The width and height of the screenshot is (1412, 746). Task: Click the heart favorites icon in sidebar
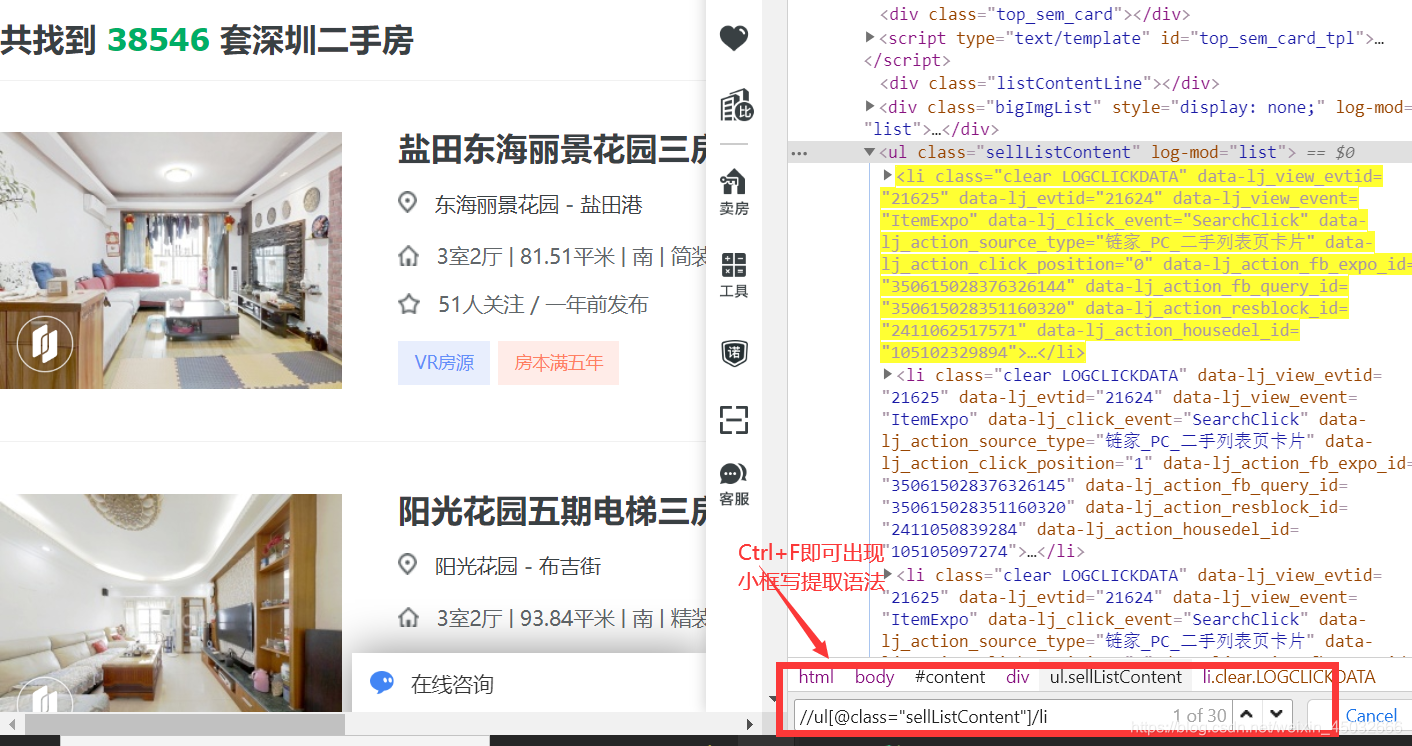pyautogui.click(x=734, y=39)
